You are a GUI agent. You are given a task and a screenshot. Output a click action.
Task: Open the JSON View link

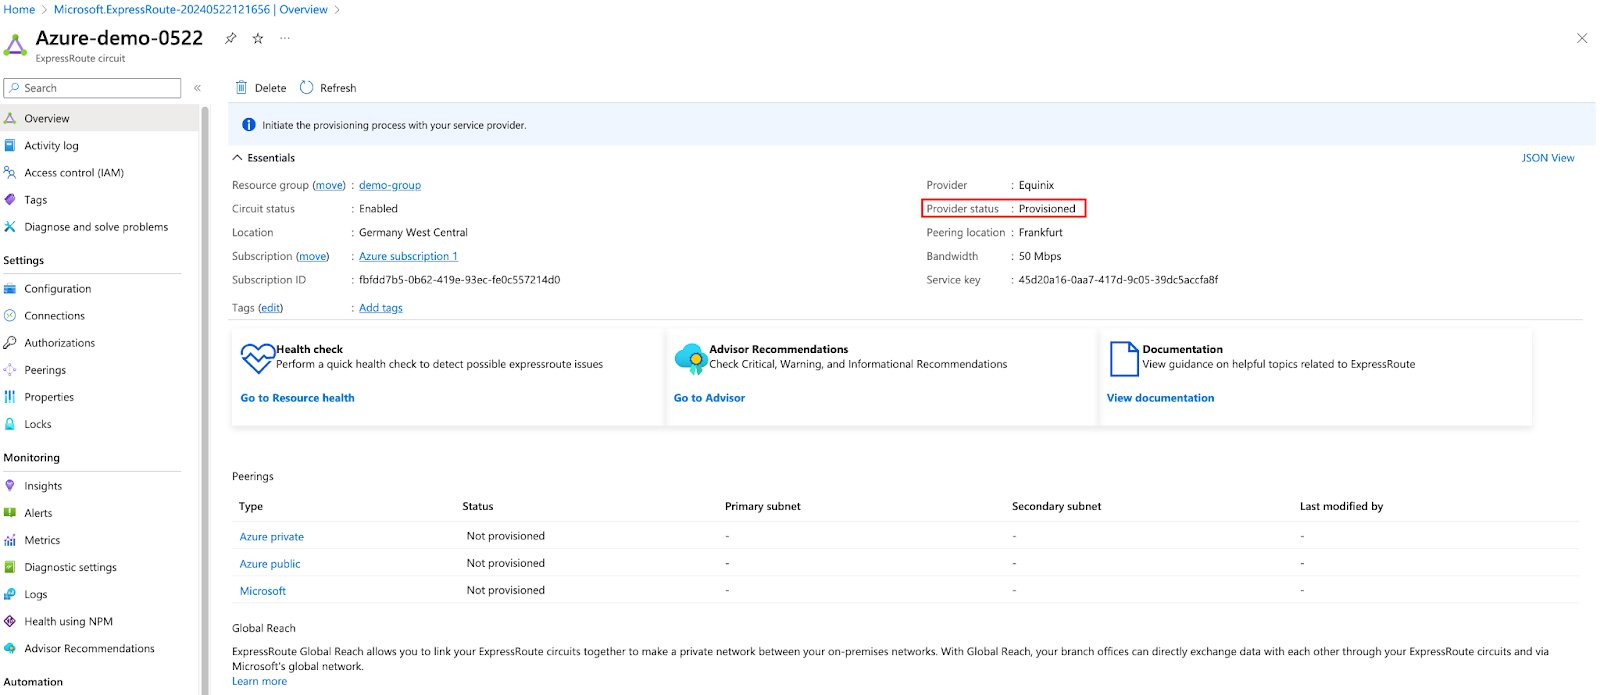pos(1548,158)
